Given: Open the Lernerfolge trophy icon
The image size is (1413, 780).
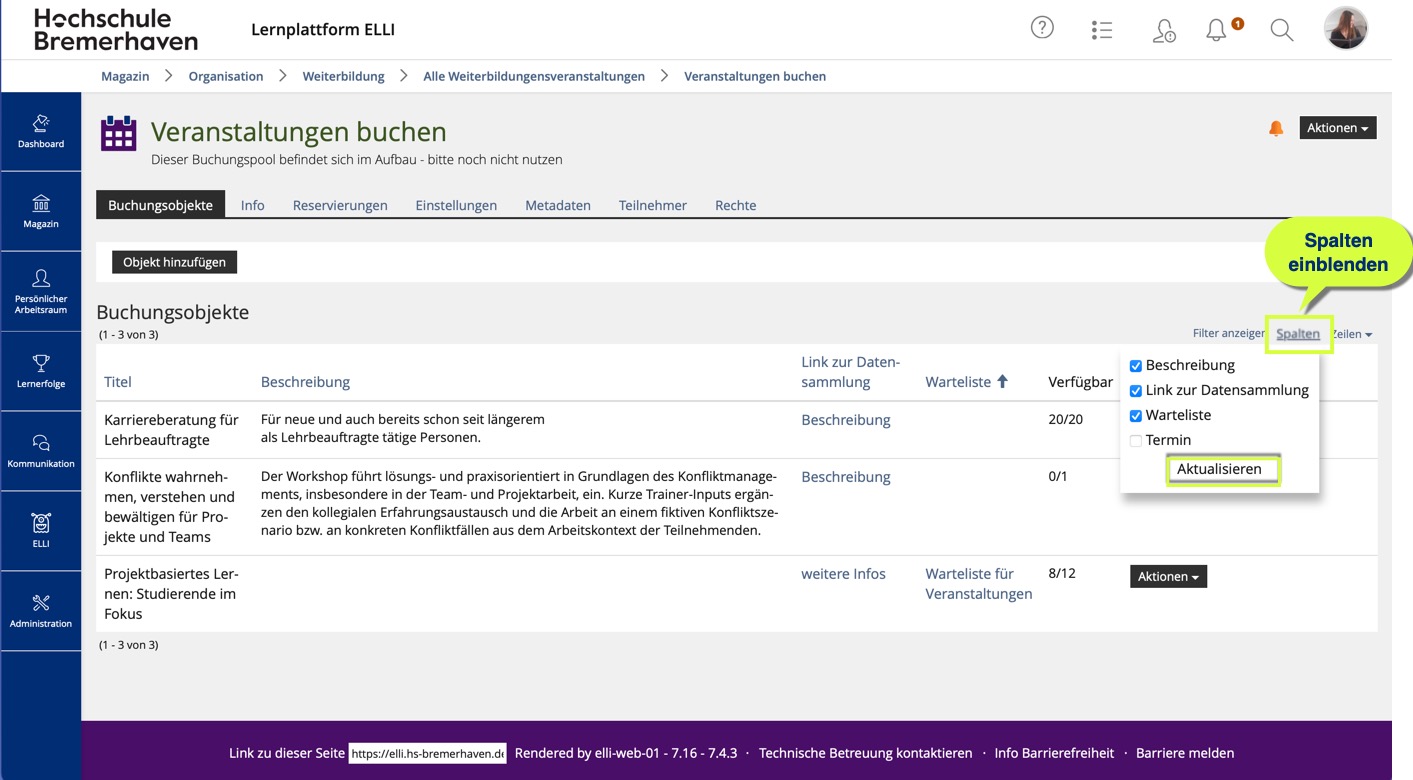Looking at the screenshot, I should tap(41, 371).
